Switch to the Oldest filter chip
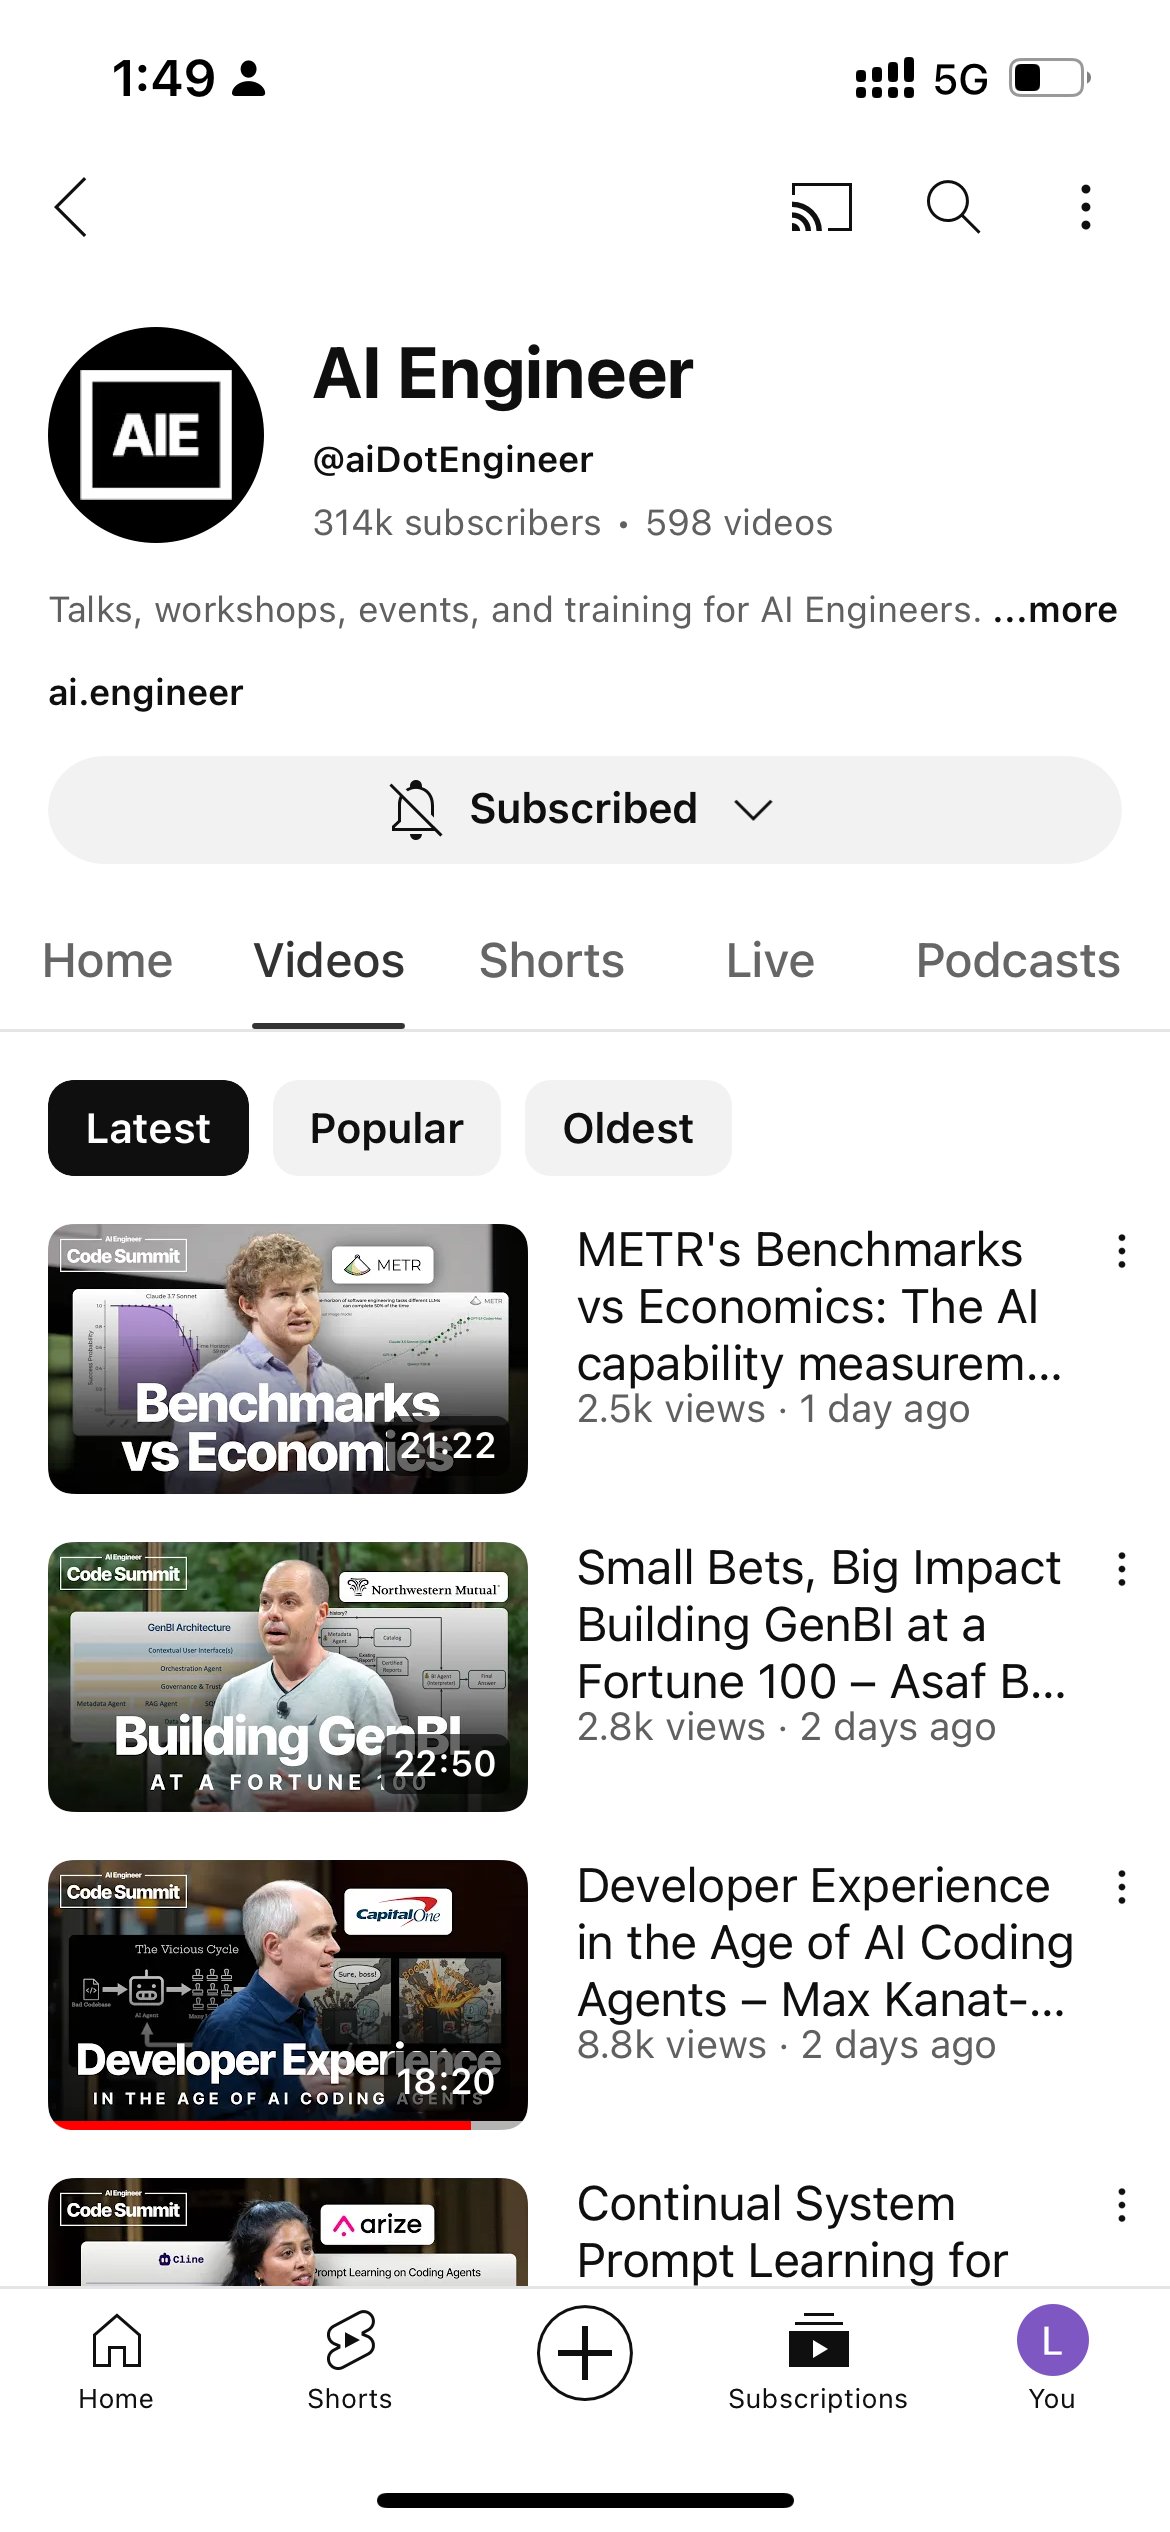This screenshot has height=2532, width=1170. [628, 1128]
